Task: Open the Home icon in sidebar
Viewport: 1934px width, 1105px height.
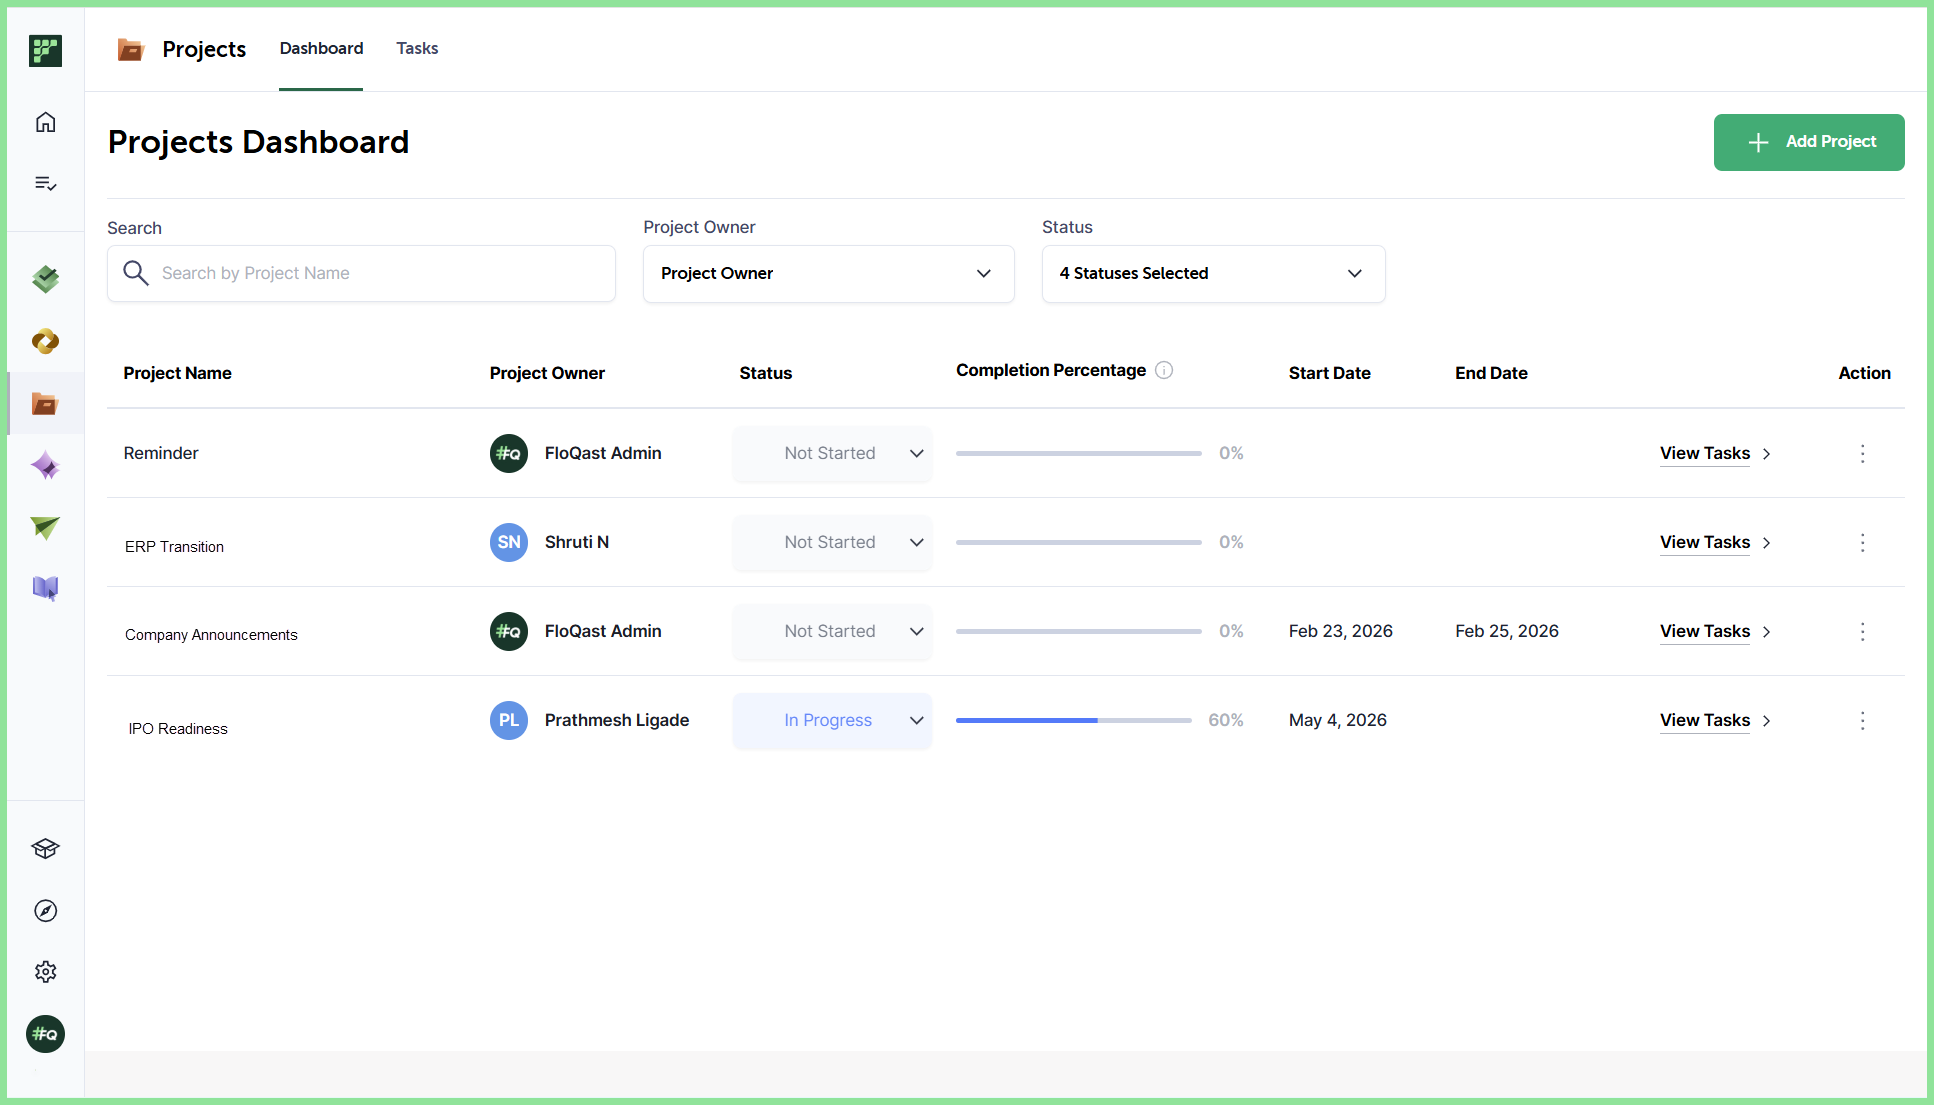Action: click(x=45, y=122)
